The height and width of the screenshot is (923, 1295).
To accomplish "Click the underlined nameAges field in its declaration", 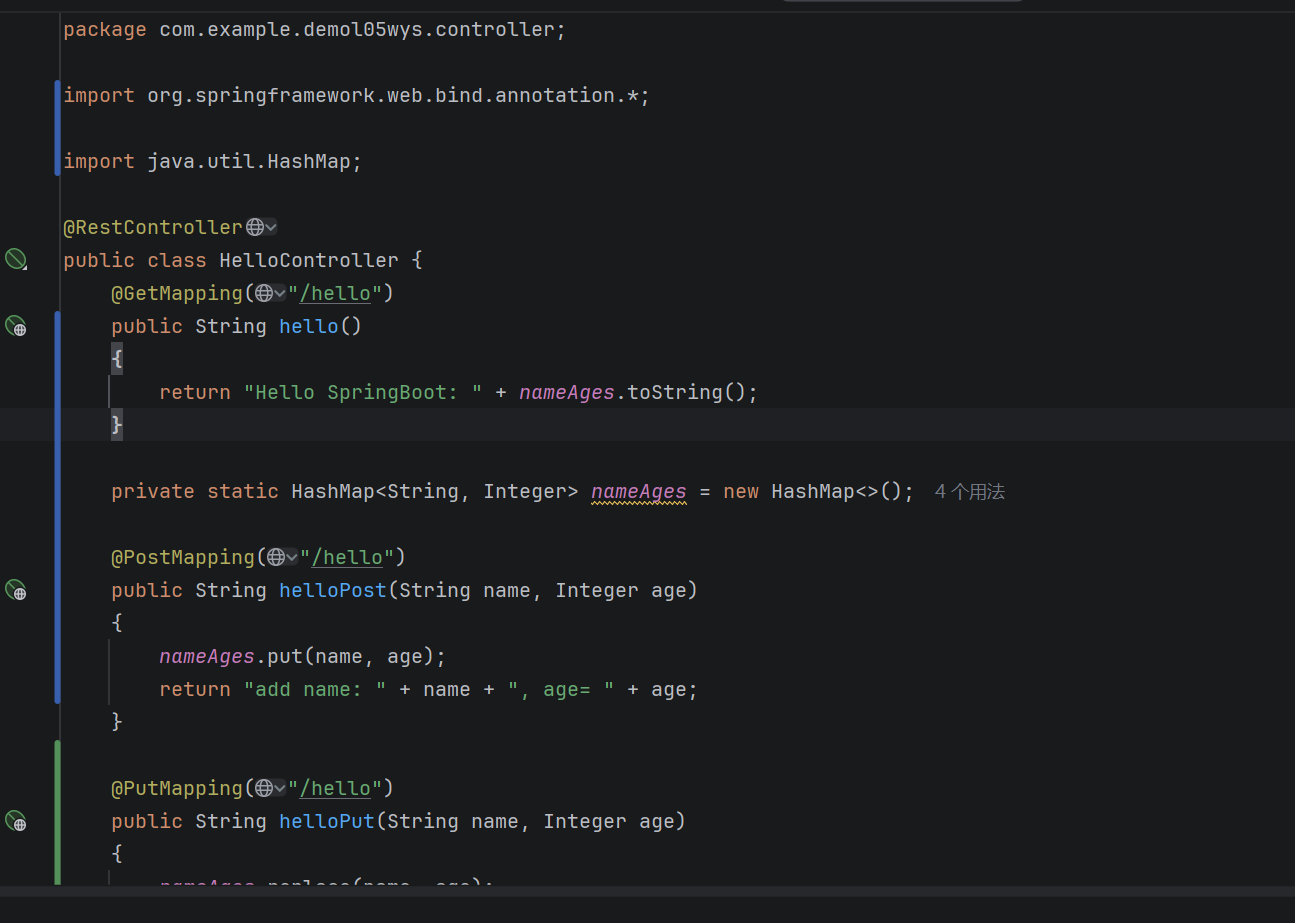I will (639, 491).
